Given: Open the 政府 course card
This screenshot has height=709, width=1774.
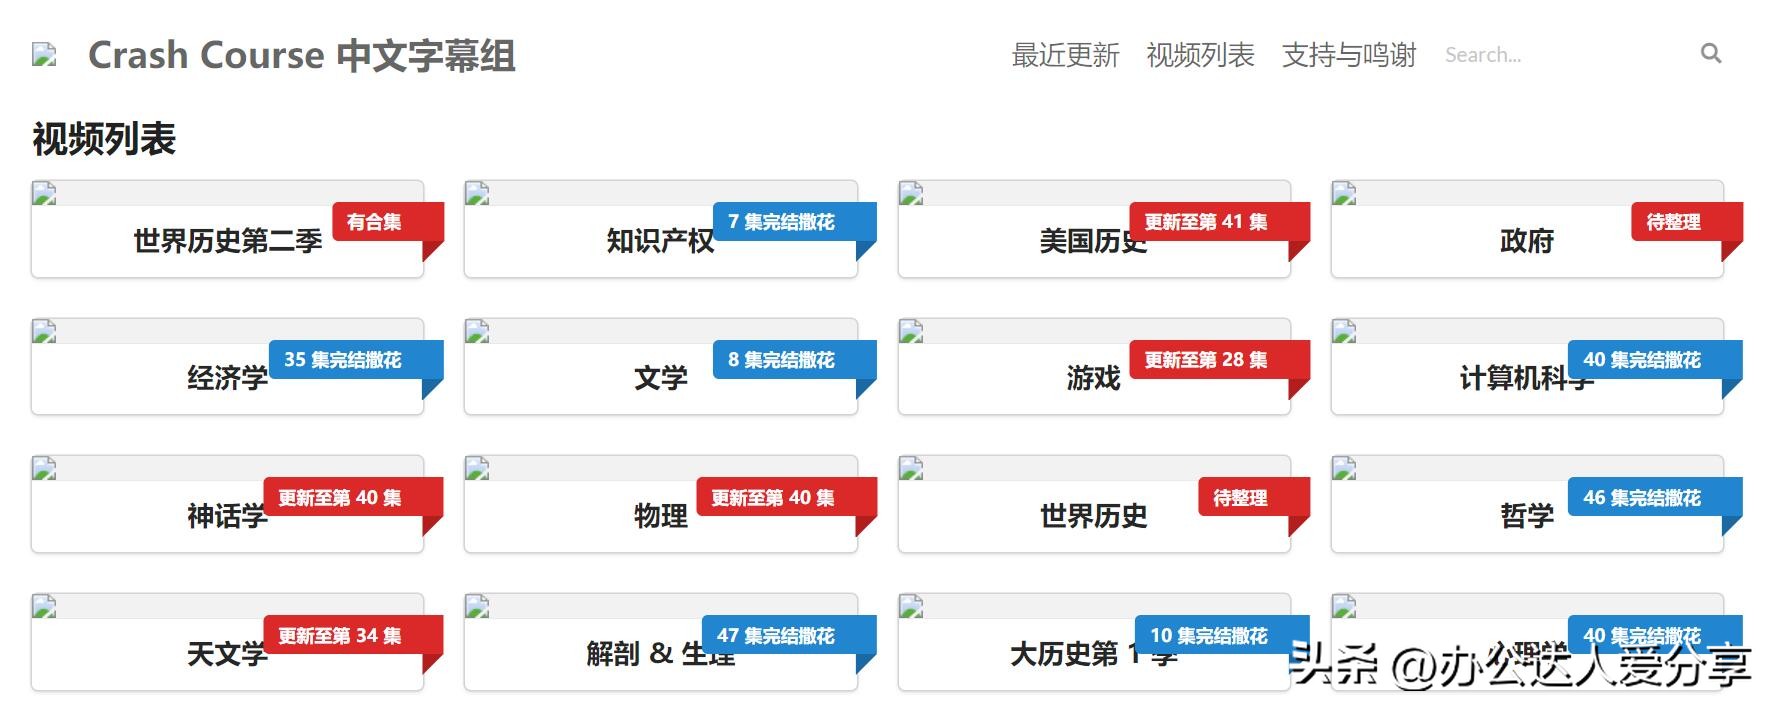Looking at the screenshot, I should (x=1527, y=229).
